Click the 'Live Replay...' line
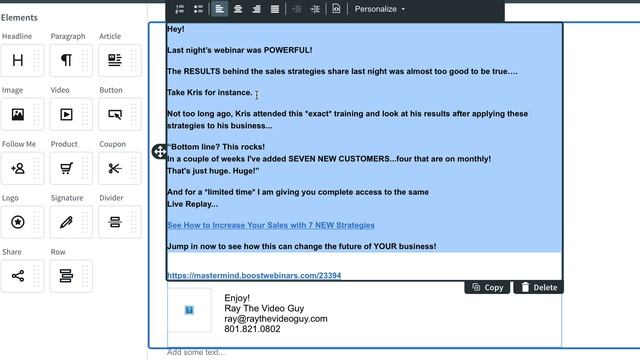Viewport: 640px width, 360px height. click(x=192, y=204)
